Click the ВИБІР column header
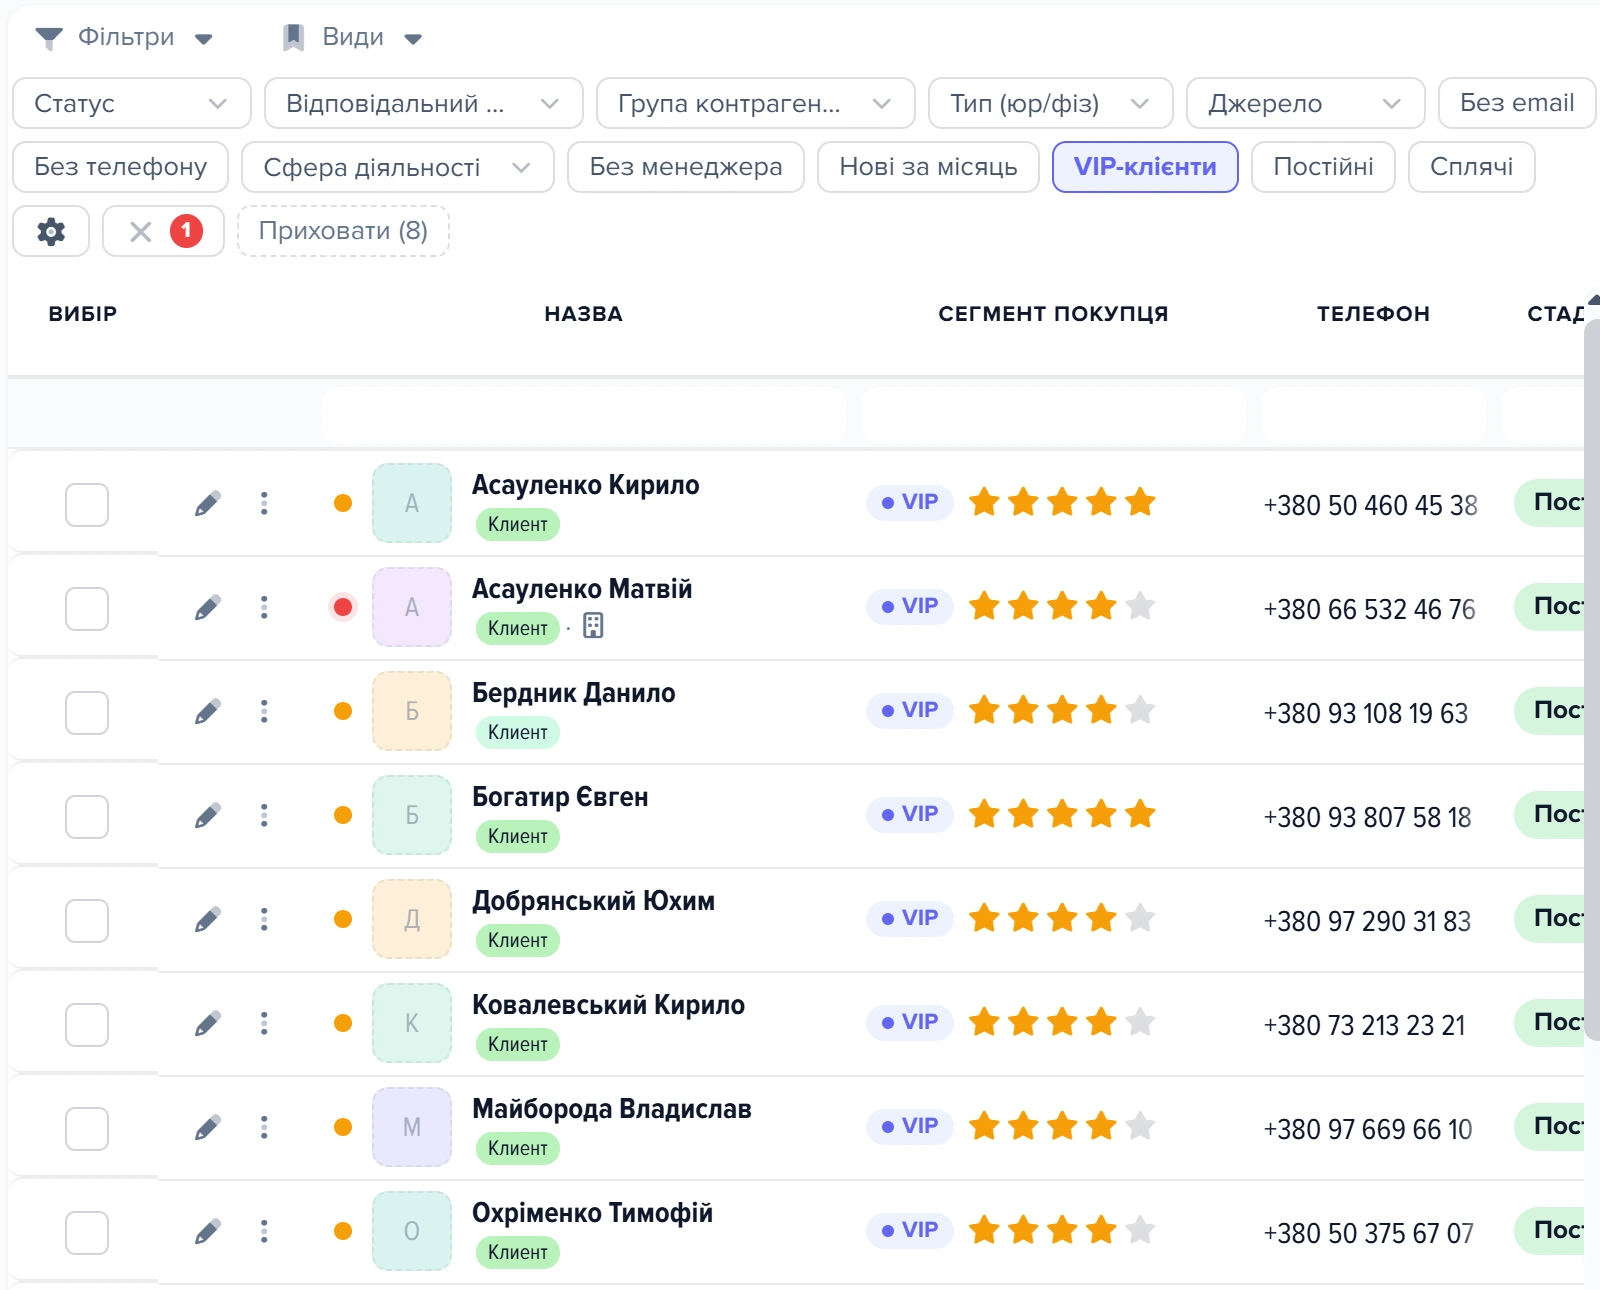1600x1290 pixels. coord(83,314)
